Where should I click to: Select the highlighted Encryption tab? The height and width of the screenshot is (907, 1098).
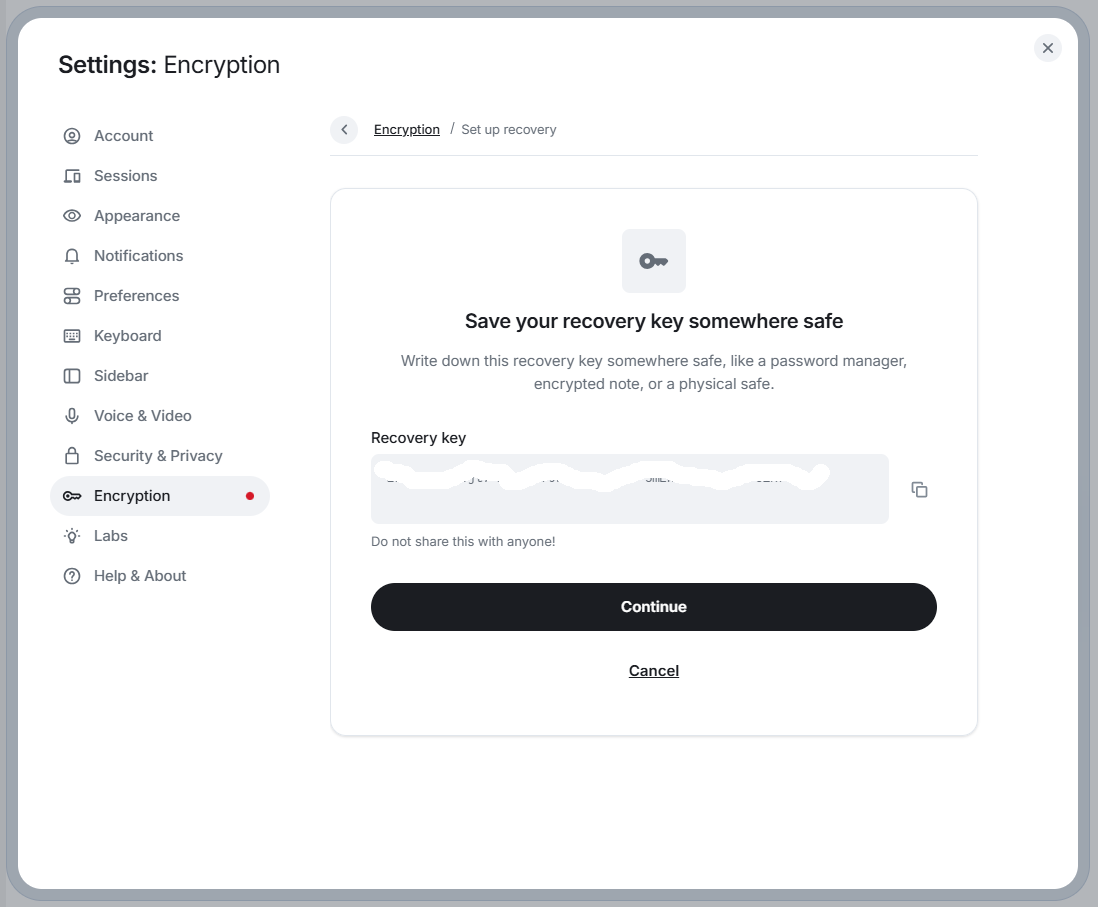[x=160, y=496]
